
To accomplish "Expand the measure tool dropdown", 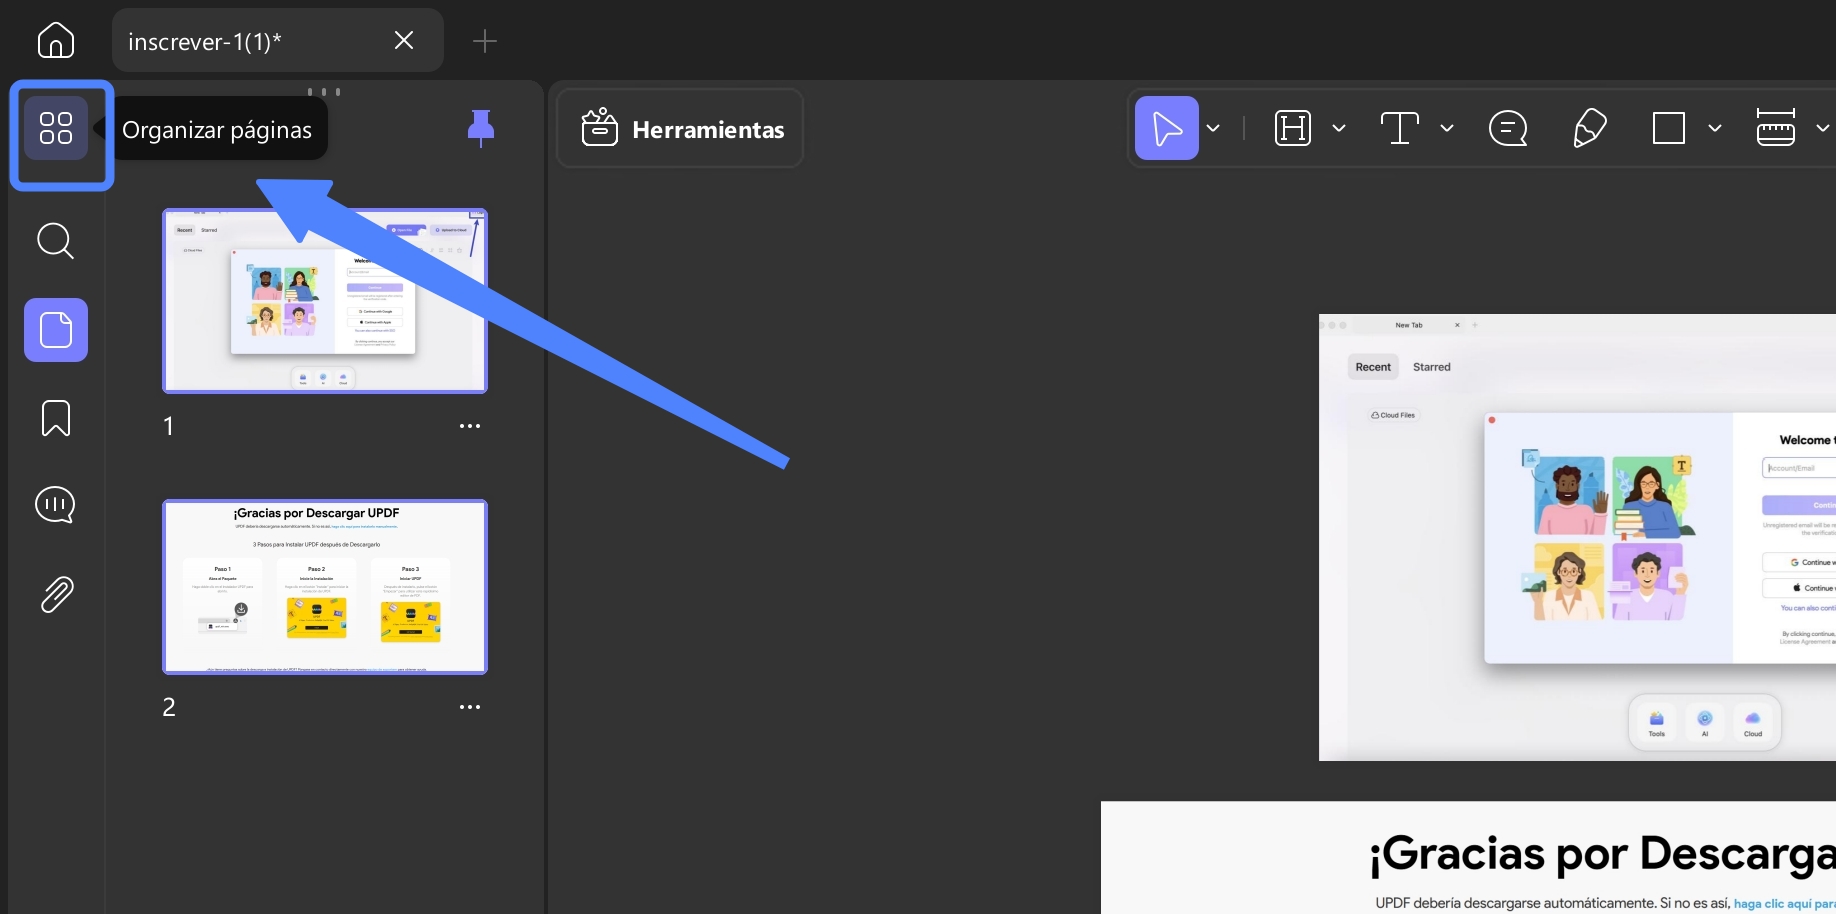I will point(1823,128).
